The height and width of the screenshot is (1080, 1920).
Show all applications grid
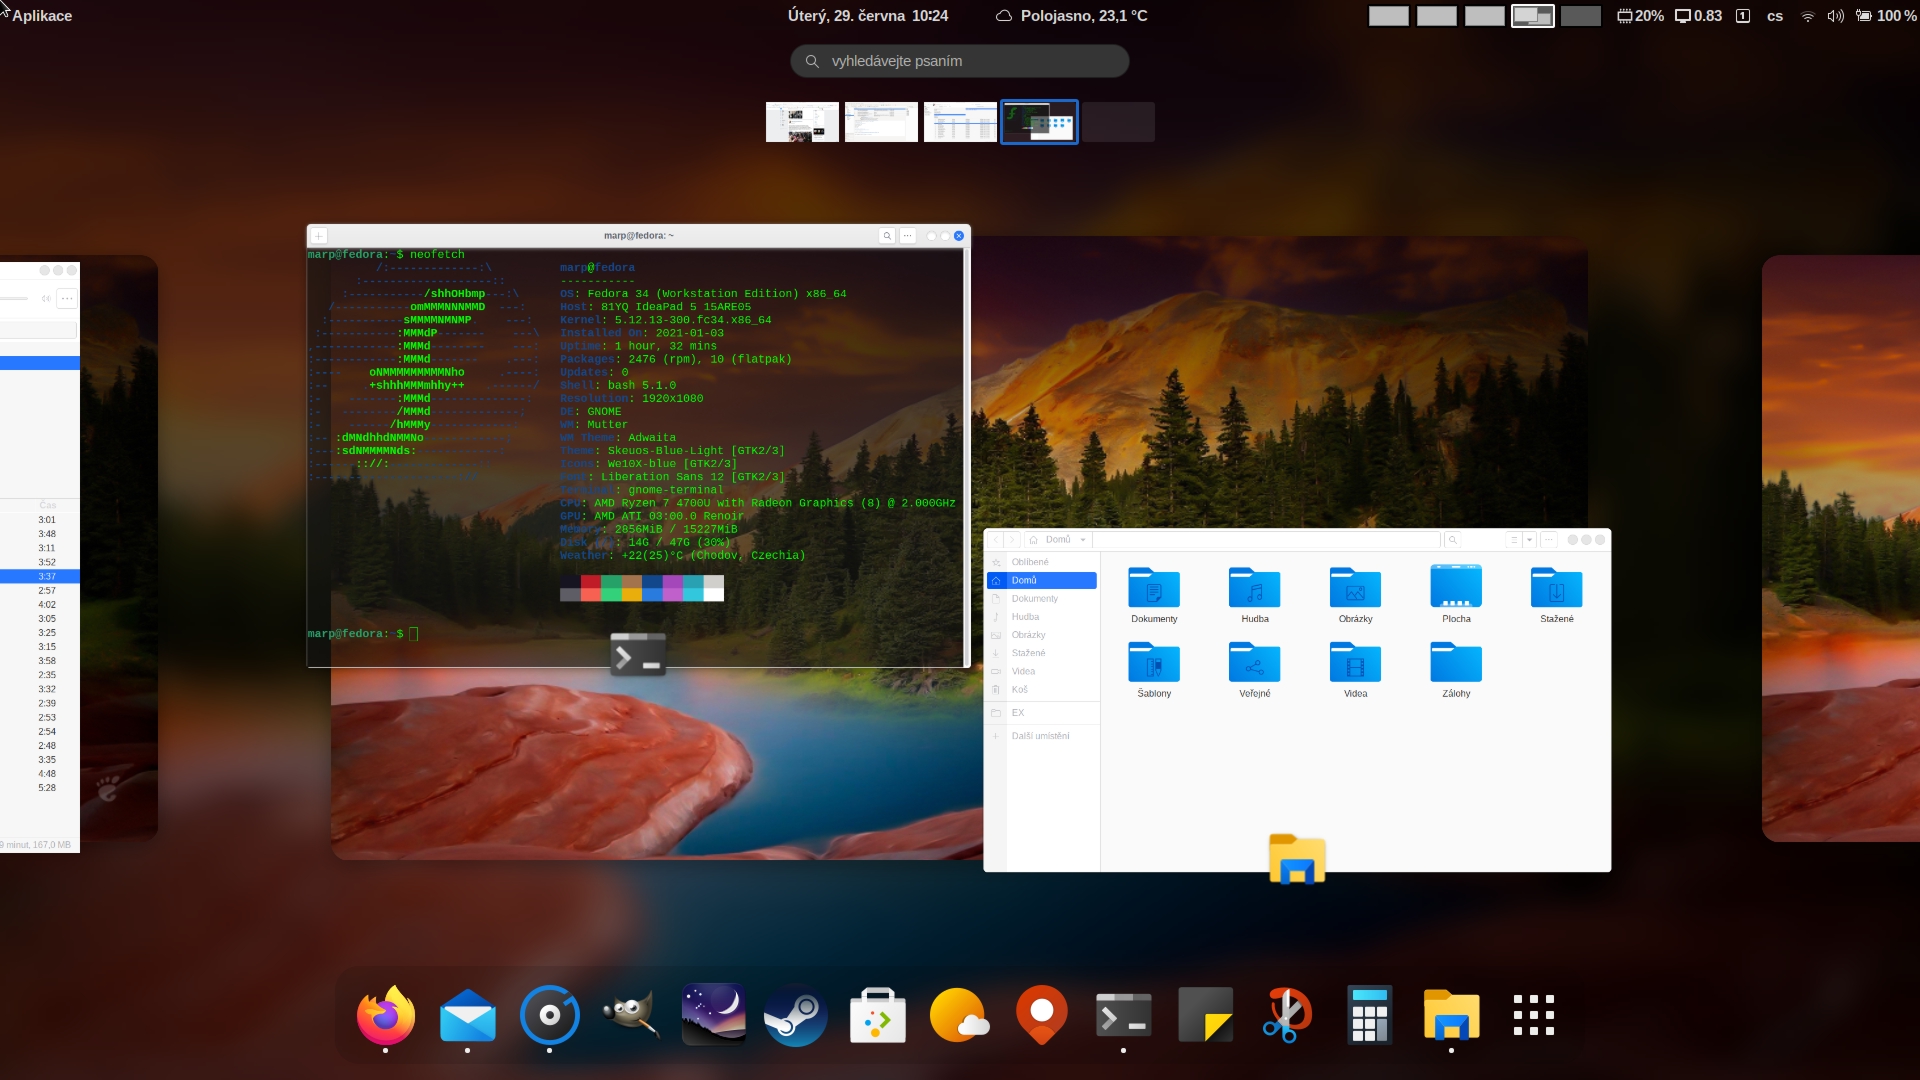(x=1533, y=1015)
